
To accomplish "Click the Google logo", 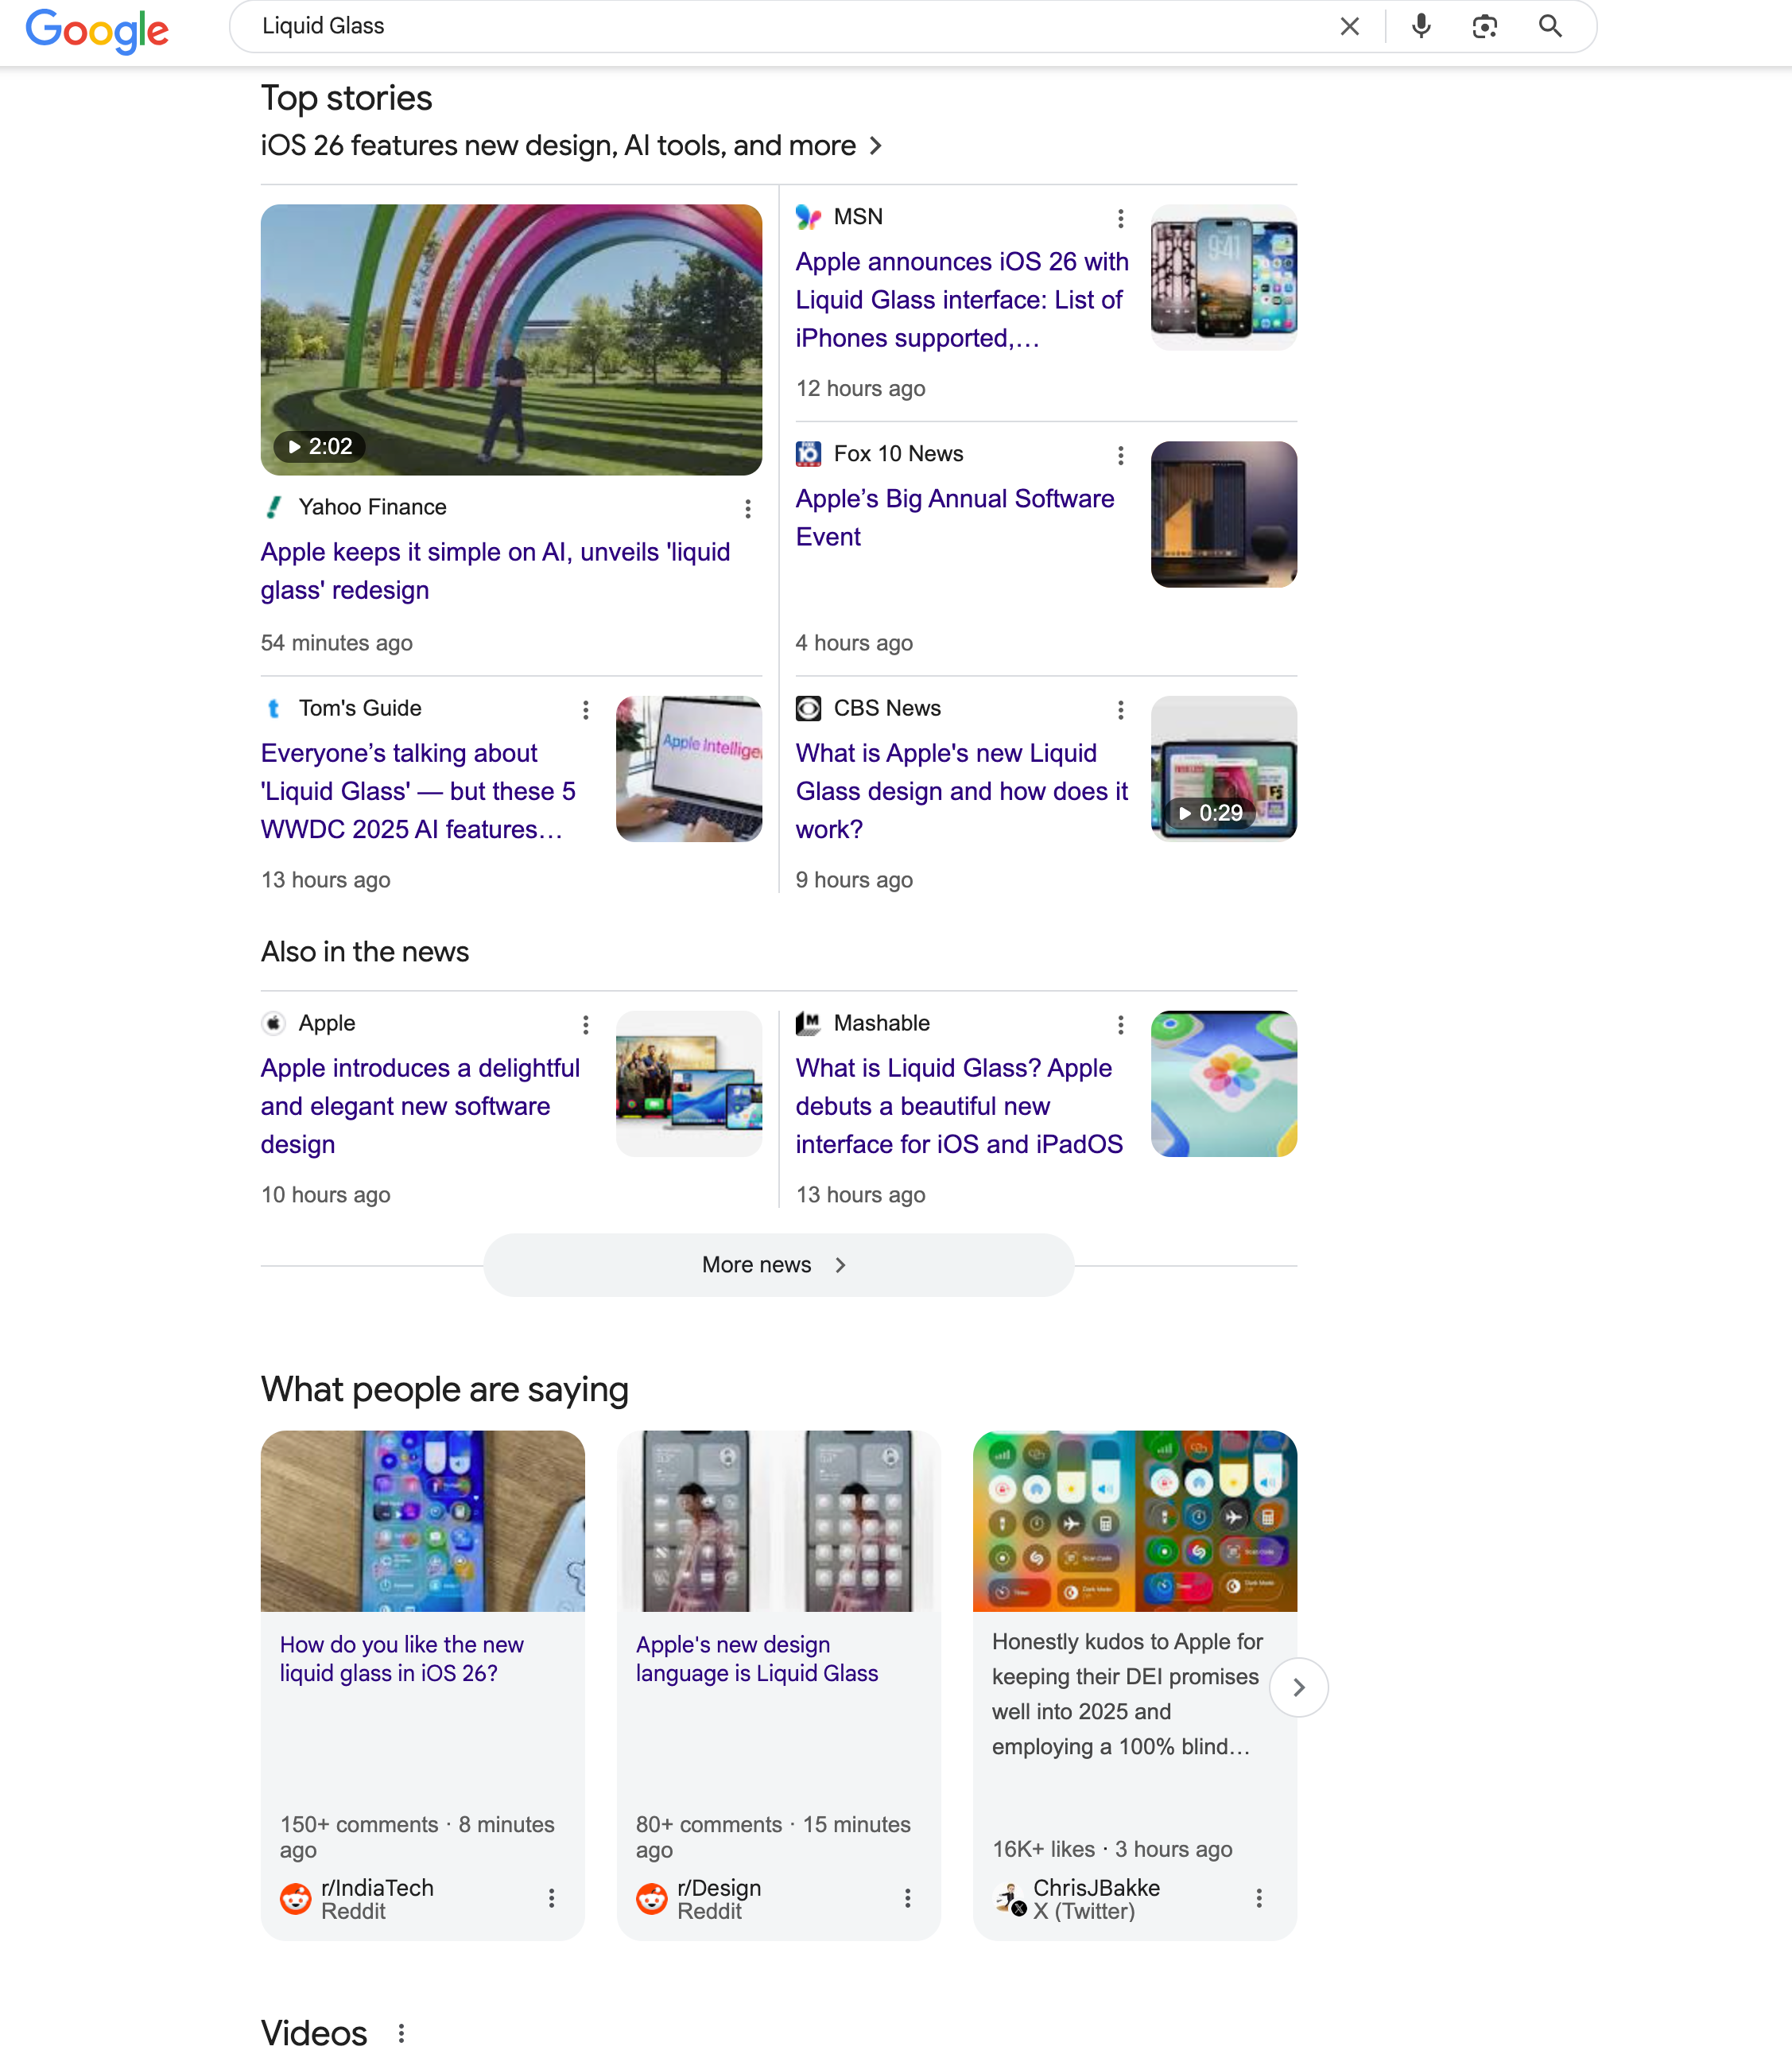I will pyautogui.click(x=97, y=30).
